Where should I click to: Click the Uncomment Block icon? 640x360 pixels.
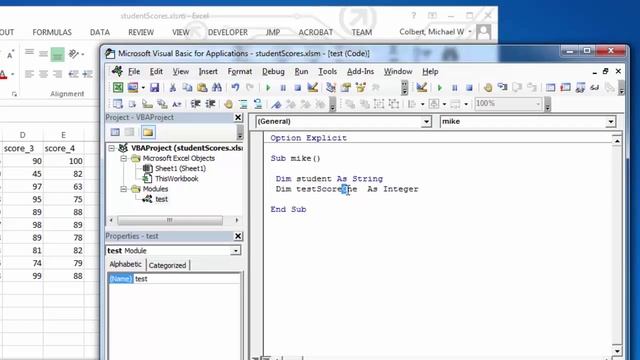(x=258, y=104)
